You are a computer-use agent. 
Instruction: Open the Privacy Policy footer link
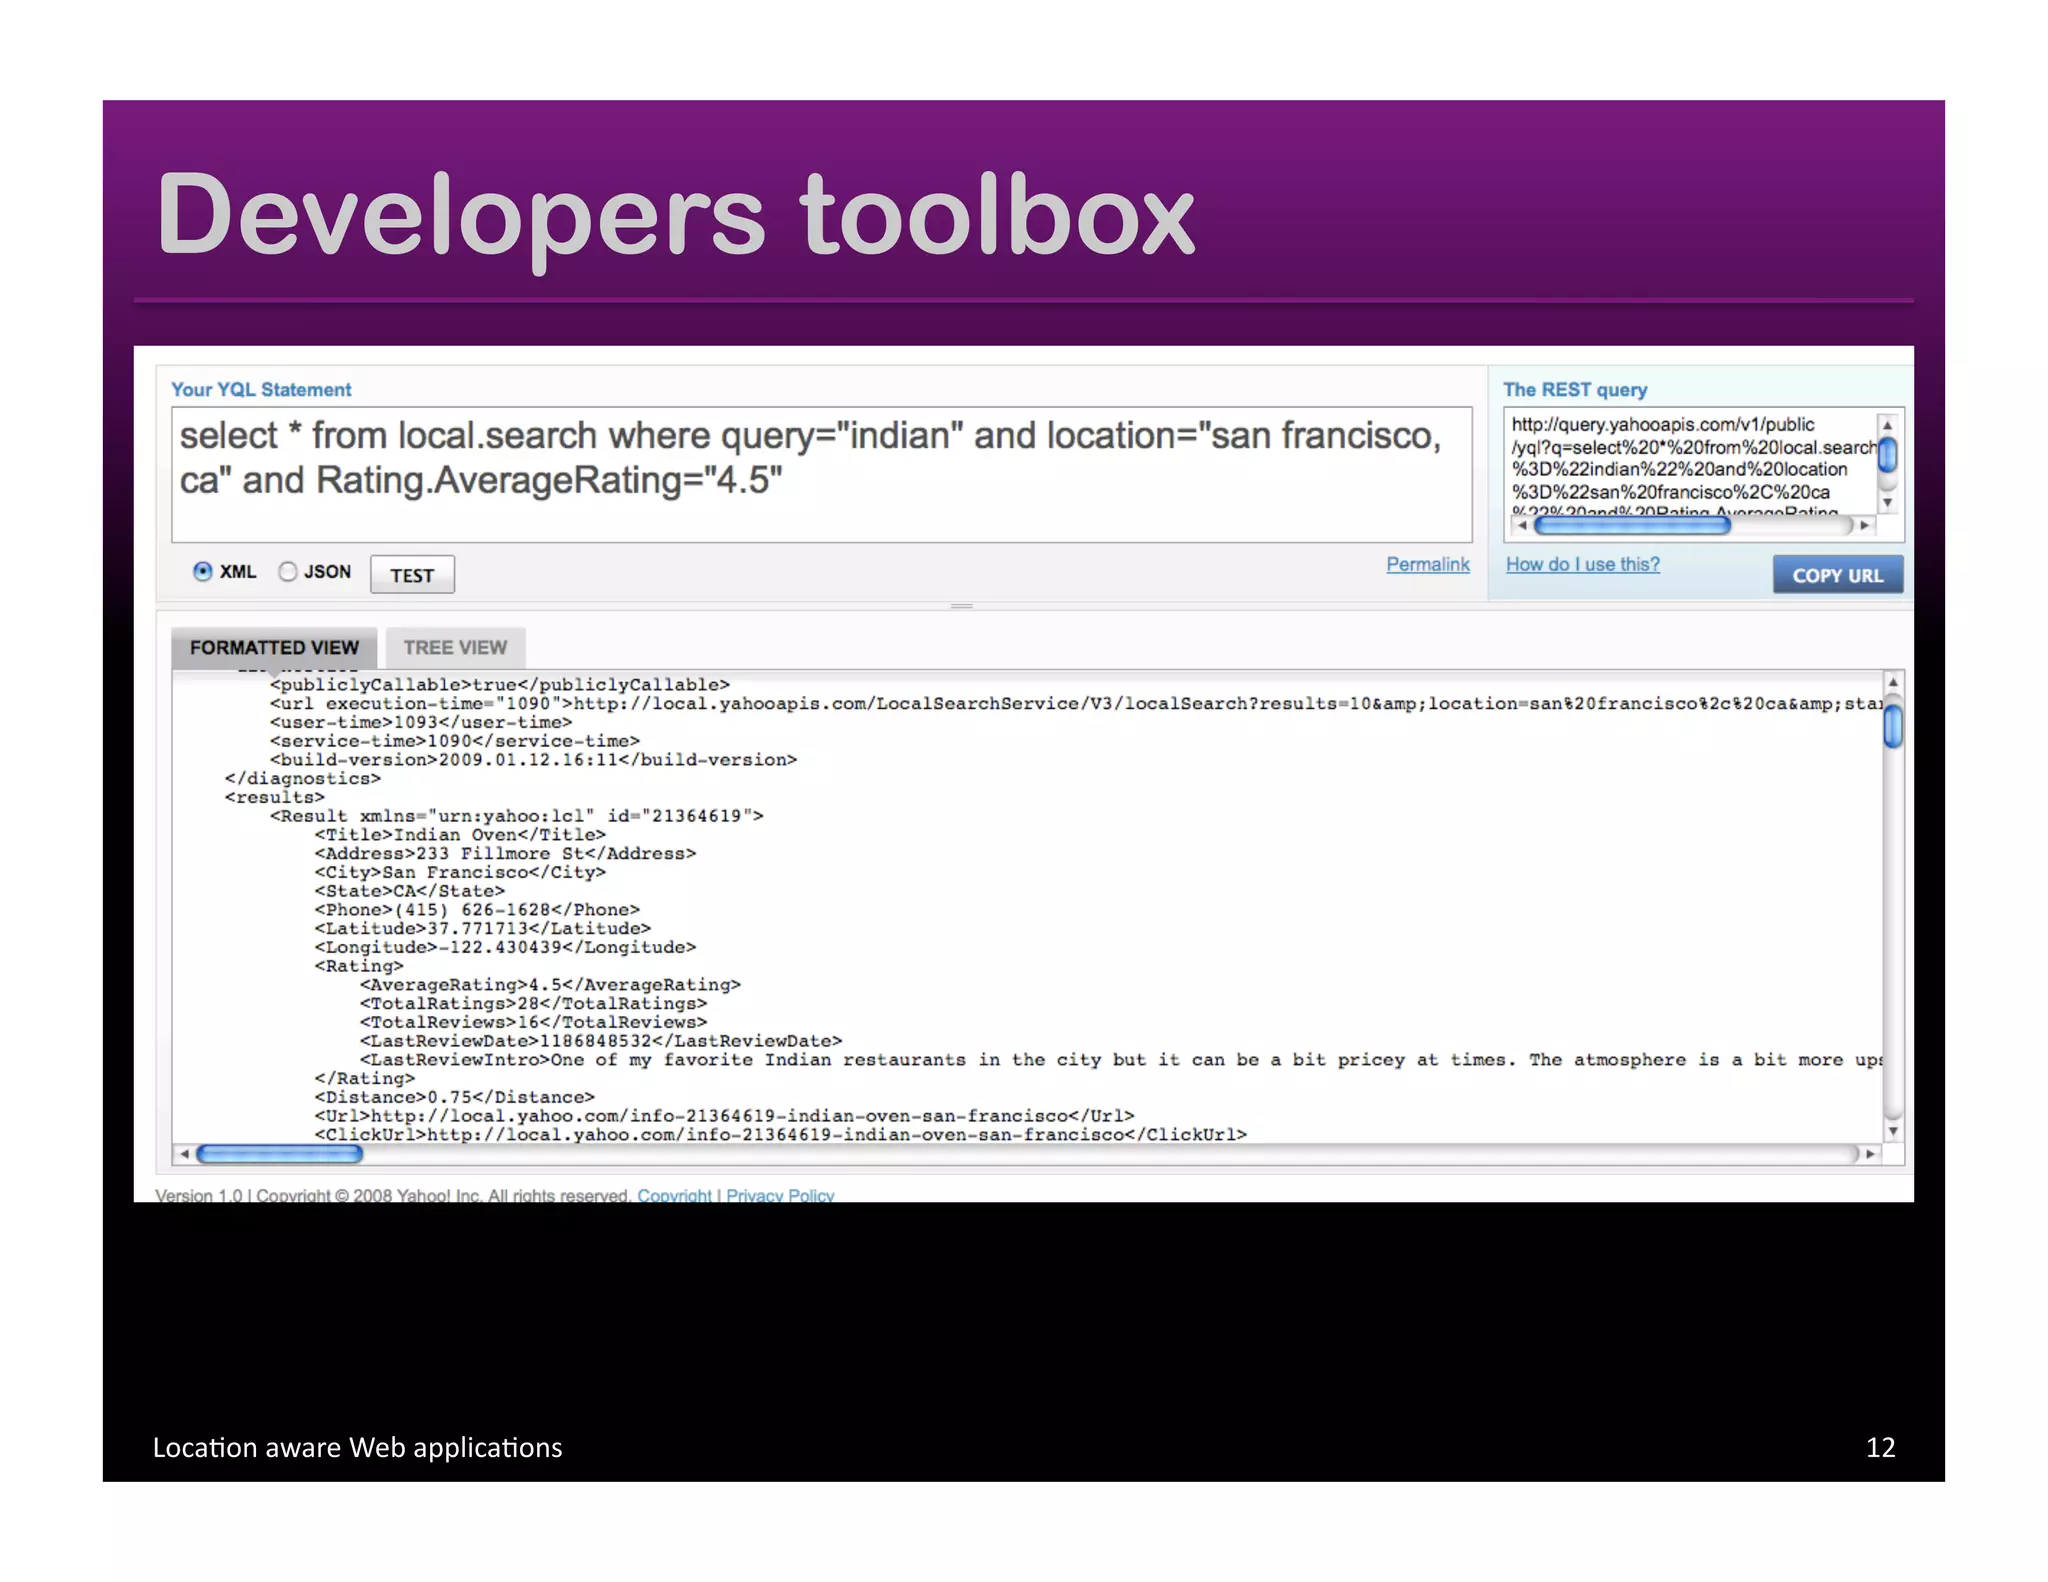tap(780, 1195)
